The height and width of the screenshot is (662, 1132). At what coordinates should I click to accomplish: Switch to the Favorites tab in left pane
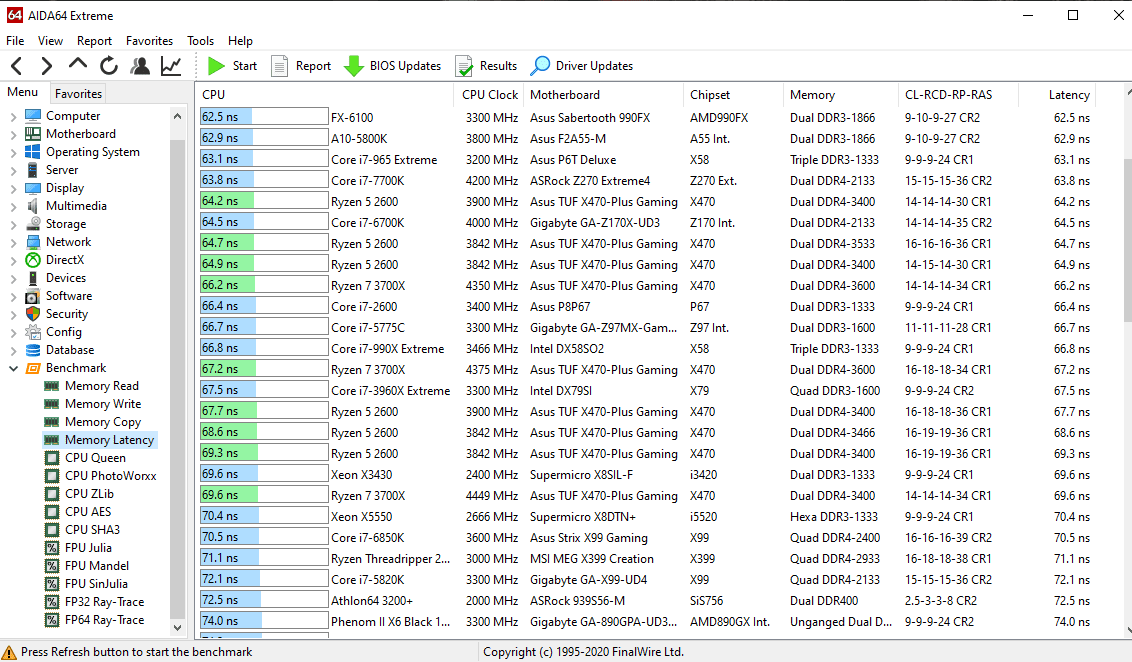click(78, 93)
